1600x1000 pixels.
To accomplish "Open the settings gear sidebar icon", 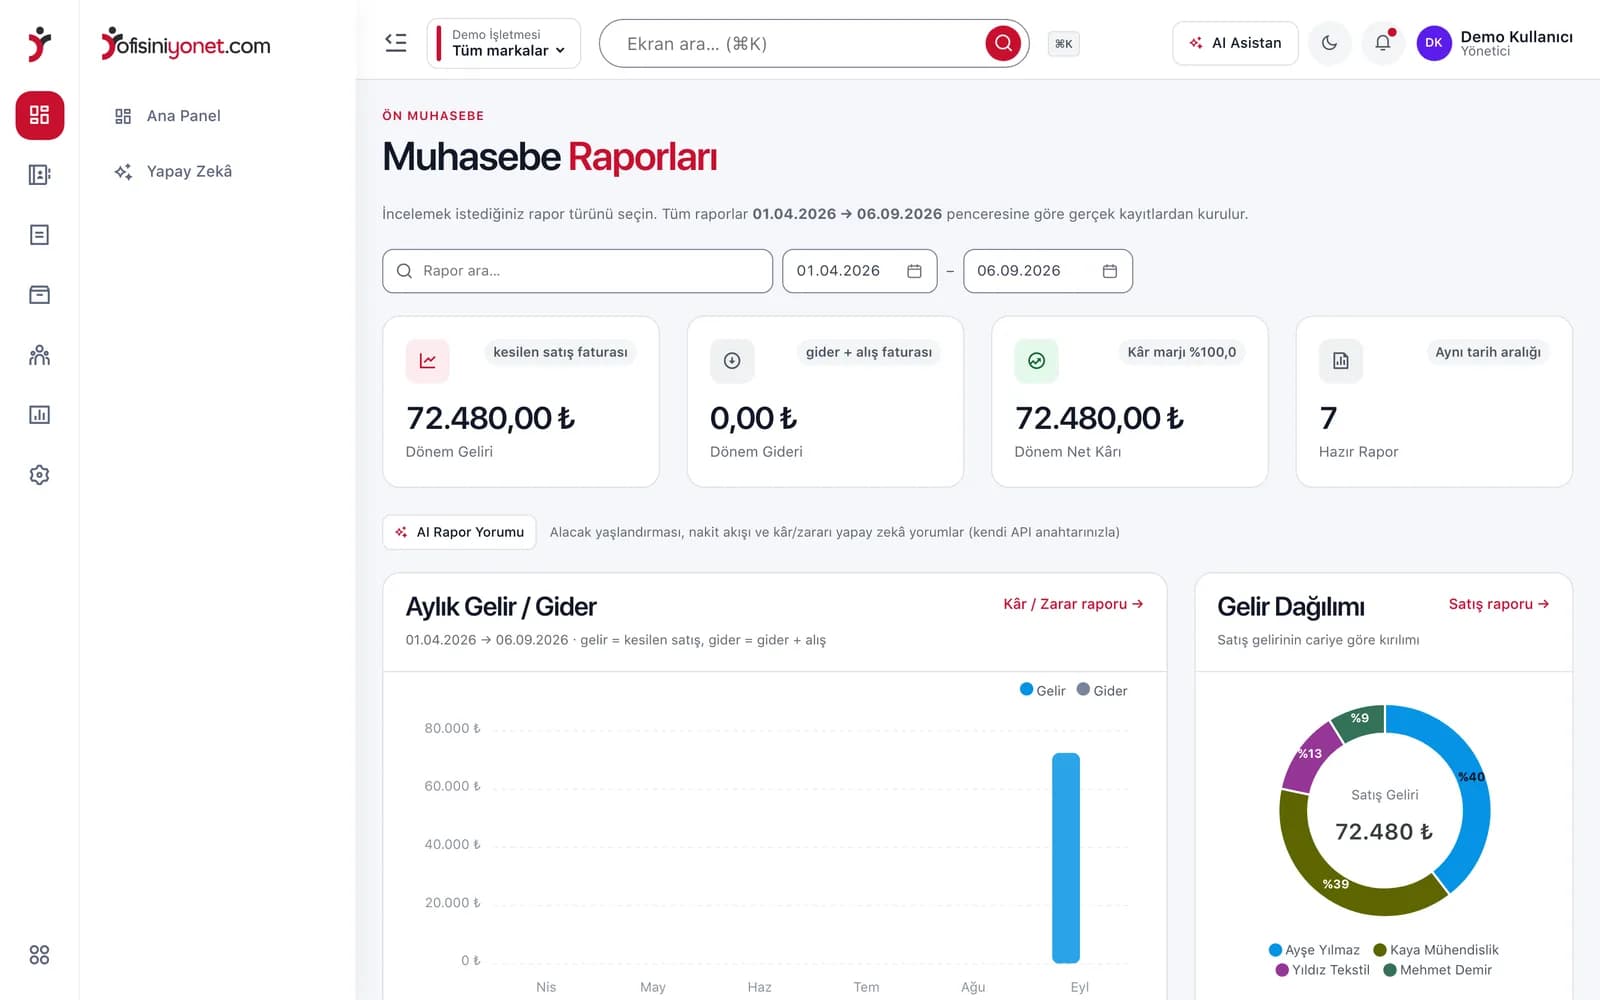I will [x=40, y=475].
